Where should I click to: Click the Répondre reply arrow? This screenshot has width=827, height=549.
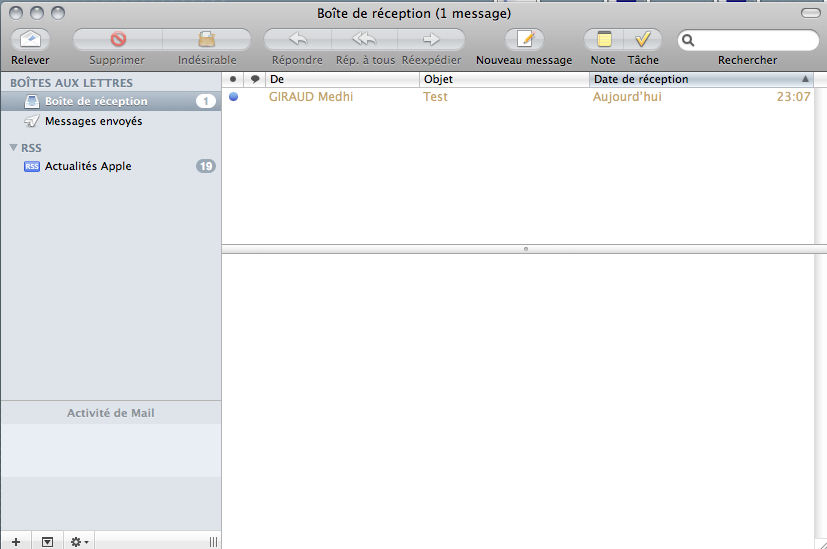point(297,40)
